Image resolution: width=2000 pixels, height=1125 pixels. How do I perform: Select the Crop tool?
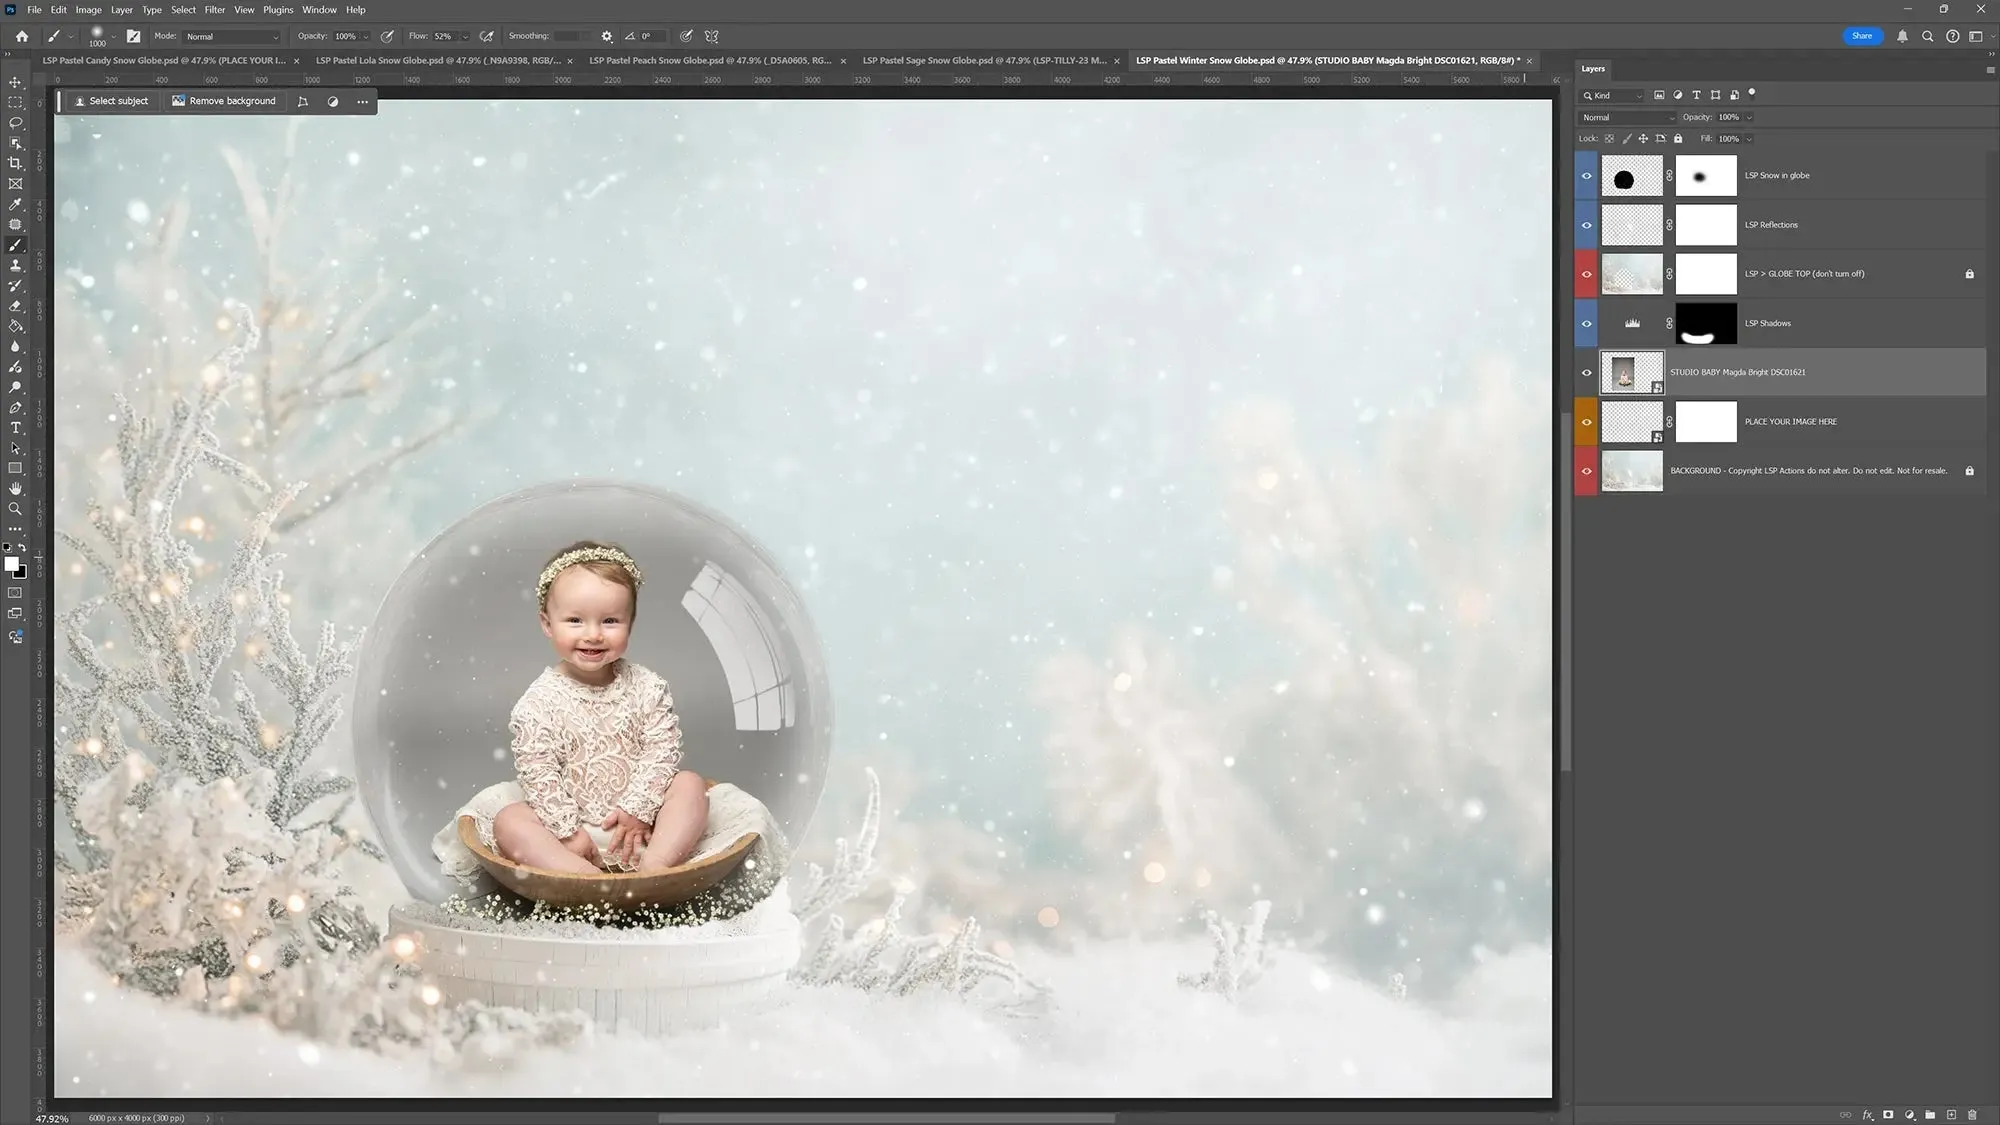pyautogui.click(x=15, y=163)
